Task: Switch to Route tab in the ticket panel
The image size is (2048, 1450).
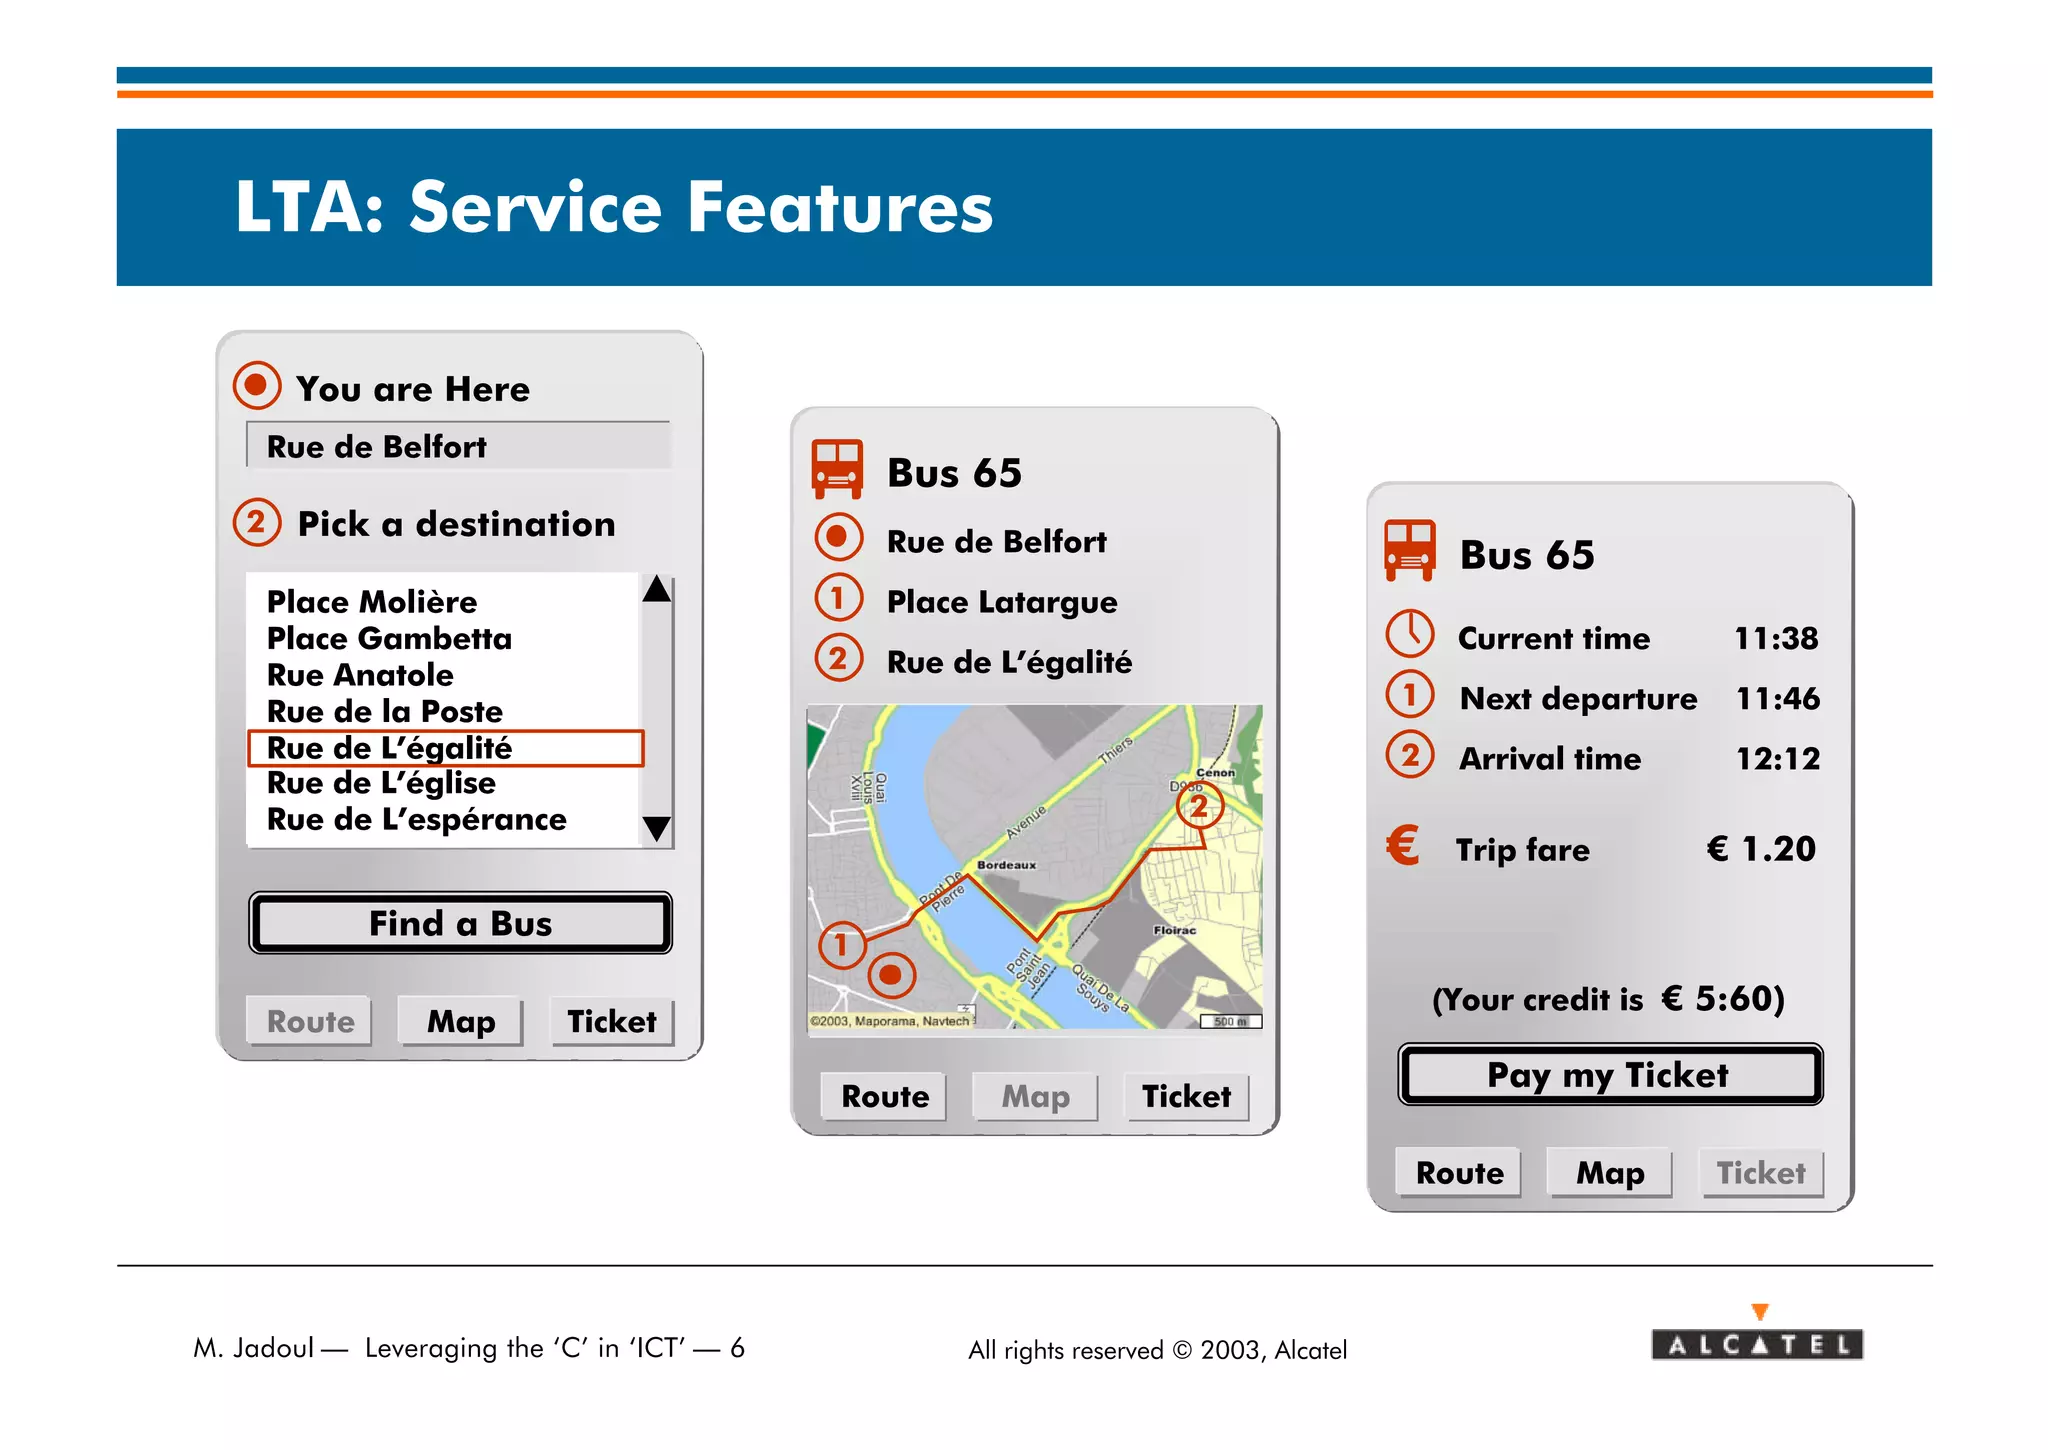Action: tap(1460, 1172)
